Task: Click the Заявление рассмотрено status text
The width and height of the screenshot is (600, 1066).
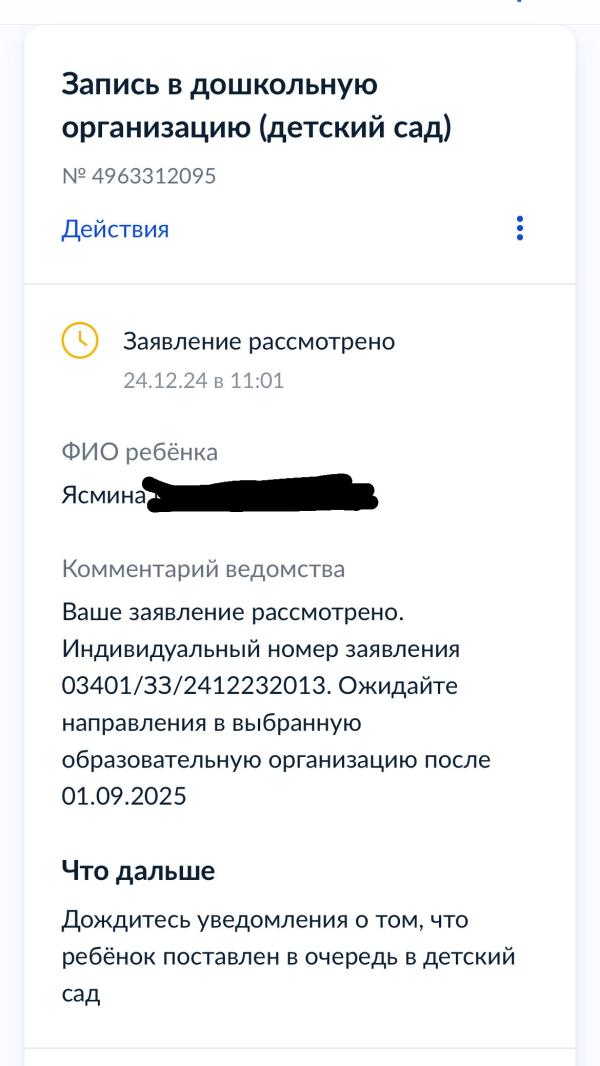Action: pos(259,342)
